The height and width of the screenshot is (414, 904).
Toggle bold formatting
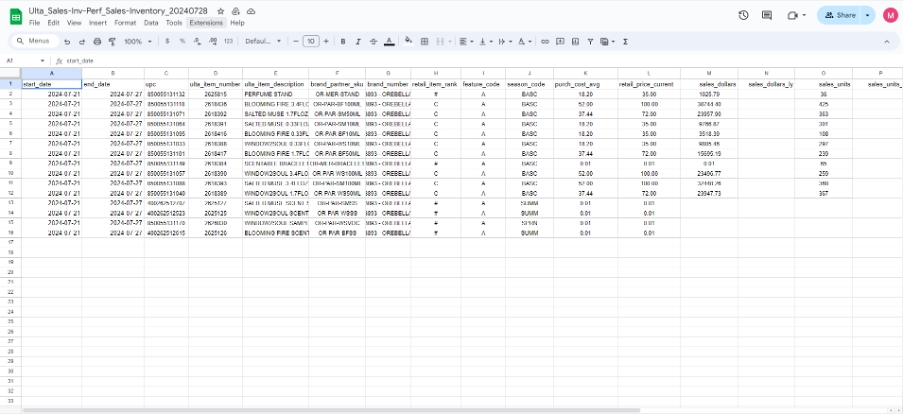click(x=343, y=41)
